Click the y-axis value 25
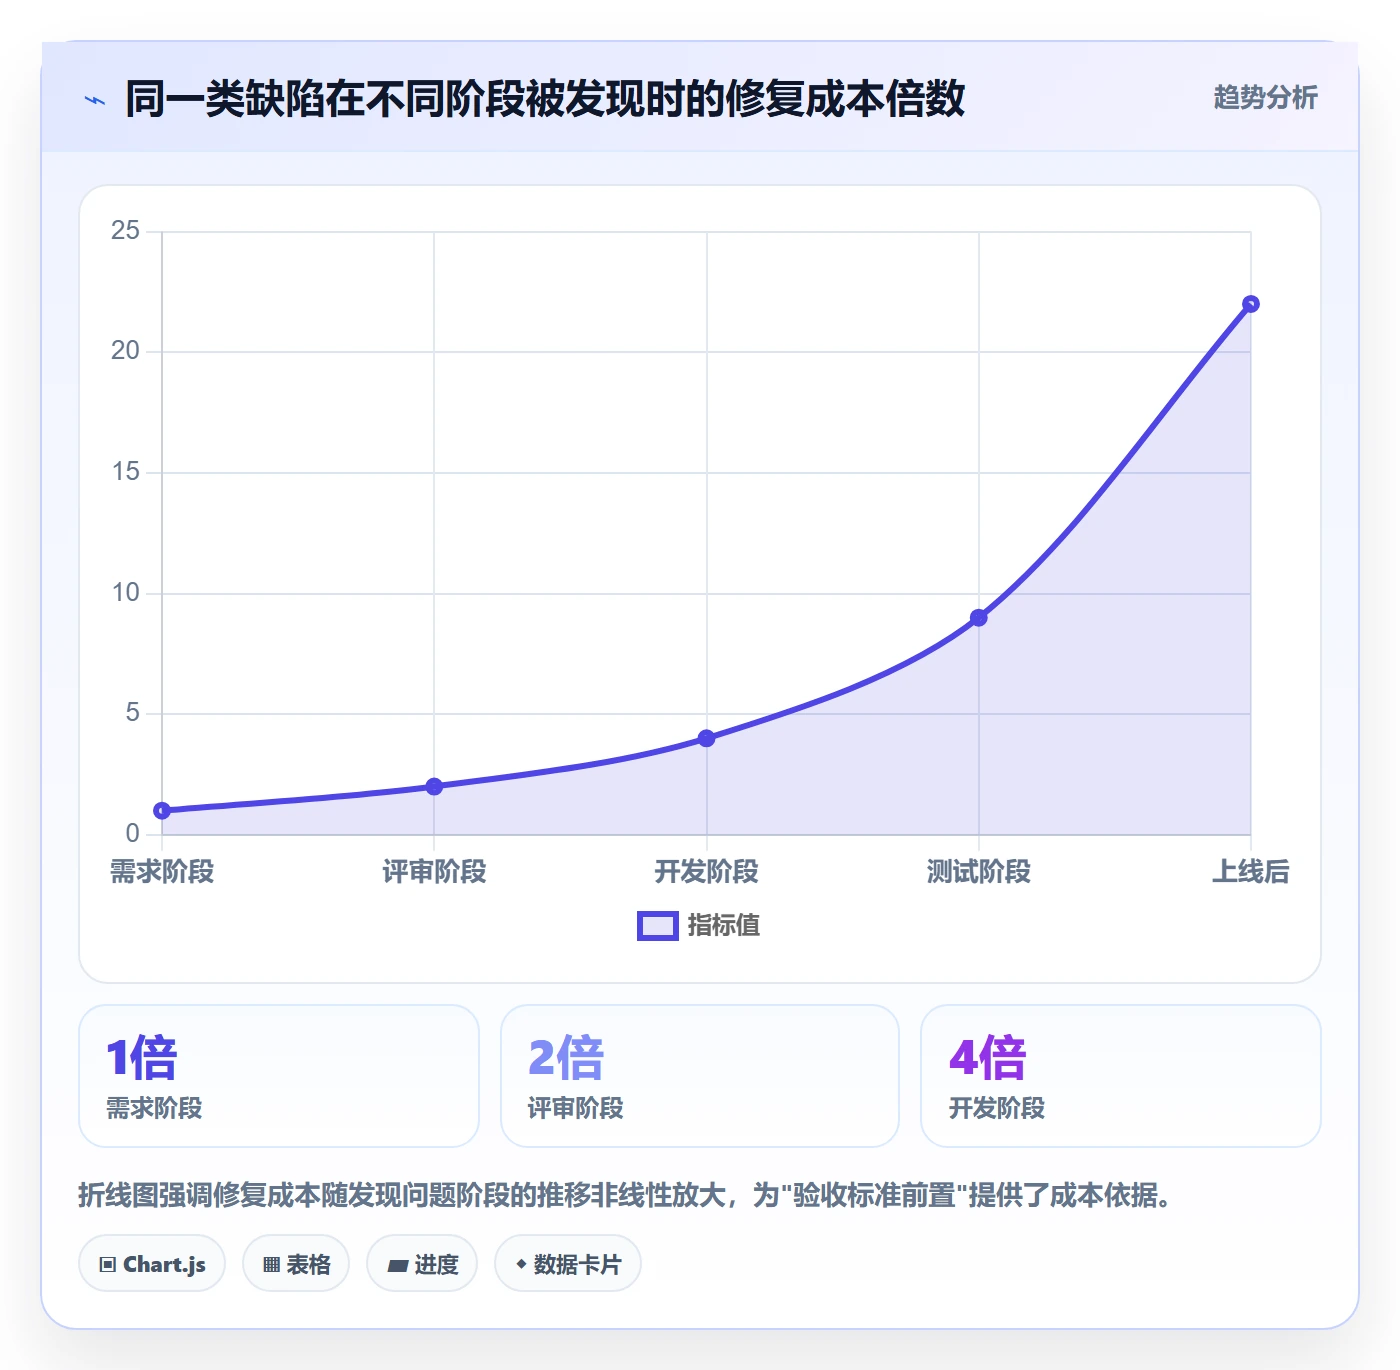The width and height of the screenshot is (1400, 1370). (x=126, y=231)
